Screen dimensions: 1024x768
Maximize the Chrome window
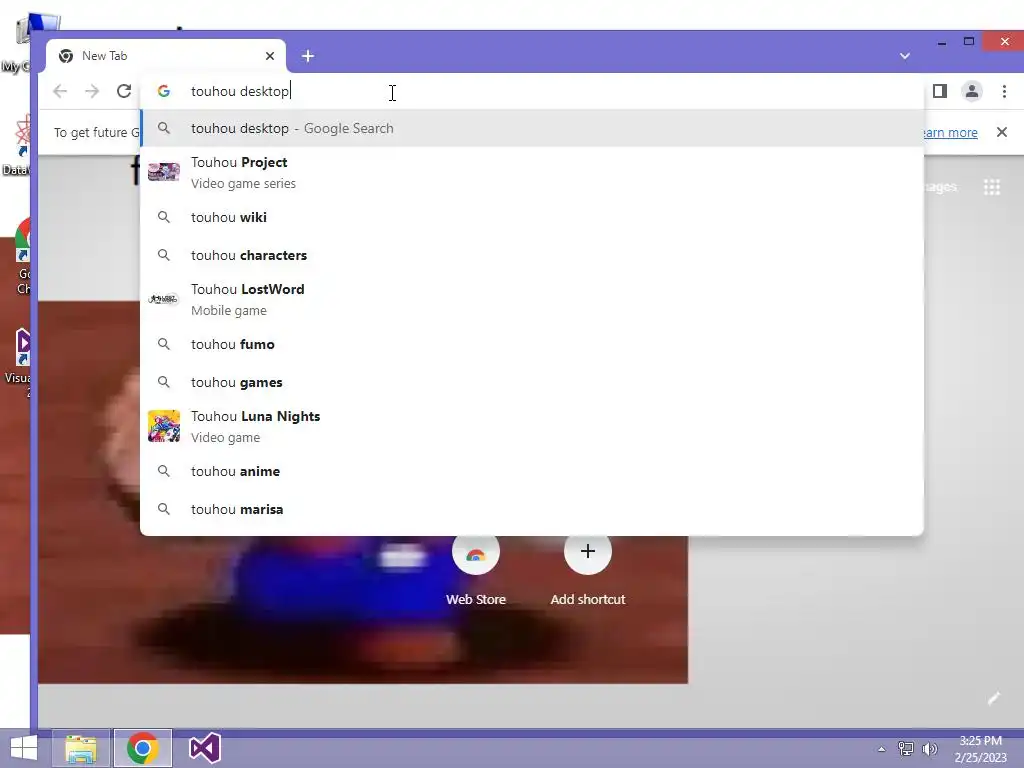tap(969, 42)
